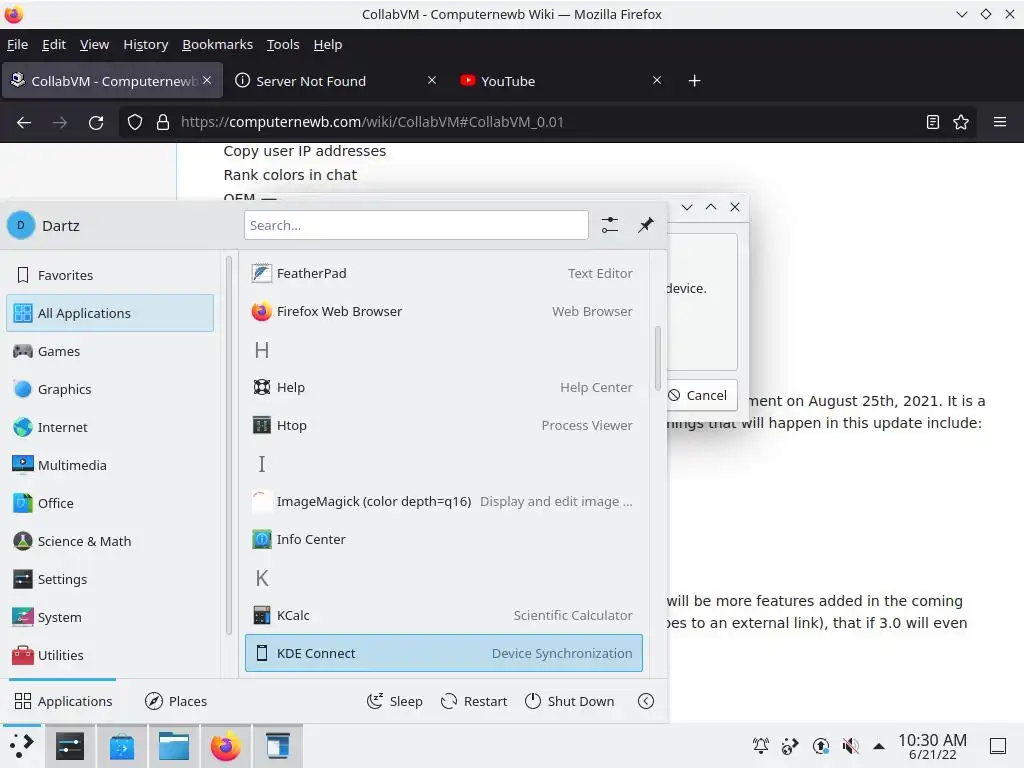Reload the current page
The image size is (1024, 768).
tap(96, 122)
